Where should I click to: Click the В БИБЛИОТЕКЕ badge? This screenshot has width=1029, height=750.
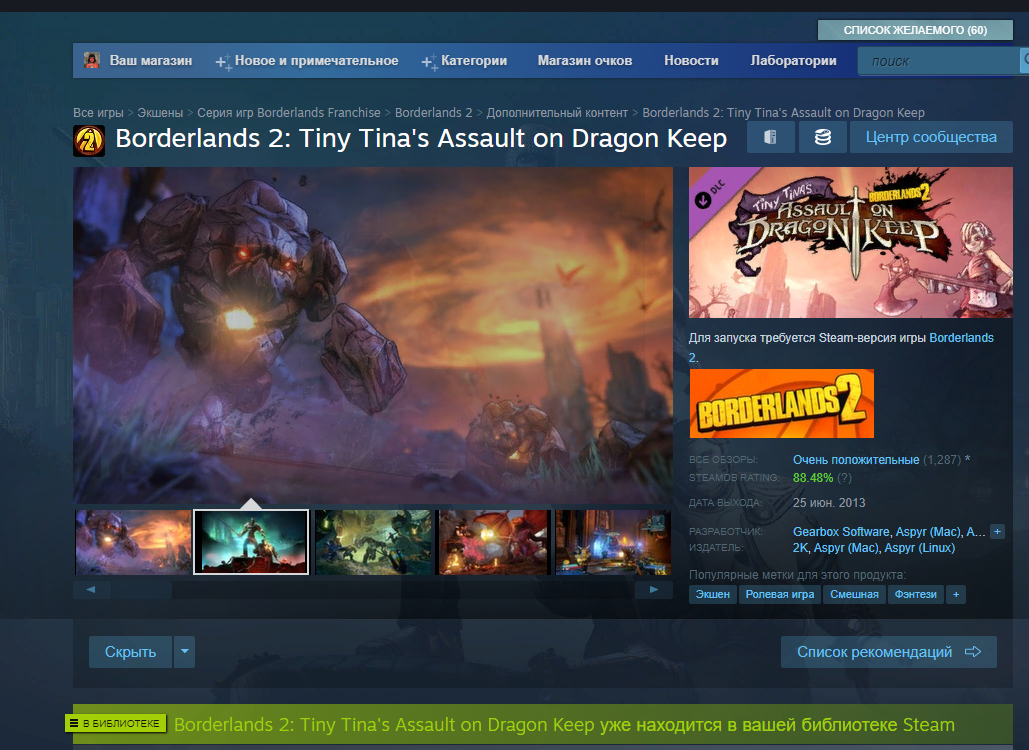(116, 723)
